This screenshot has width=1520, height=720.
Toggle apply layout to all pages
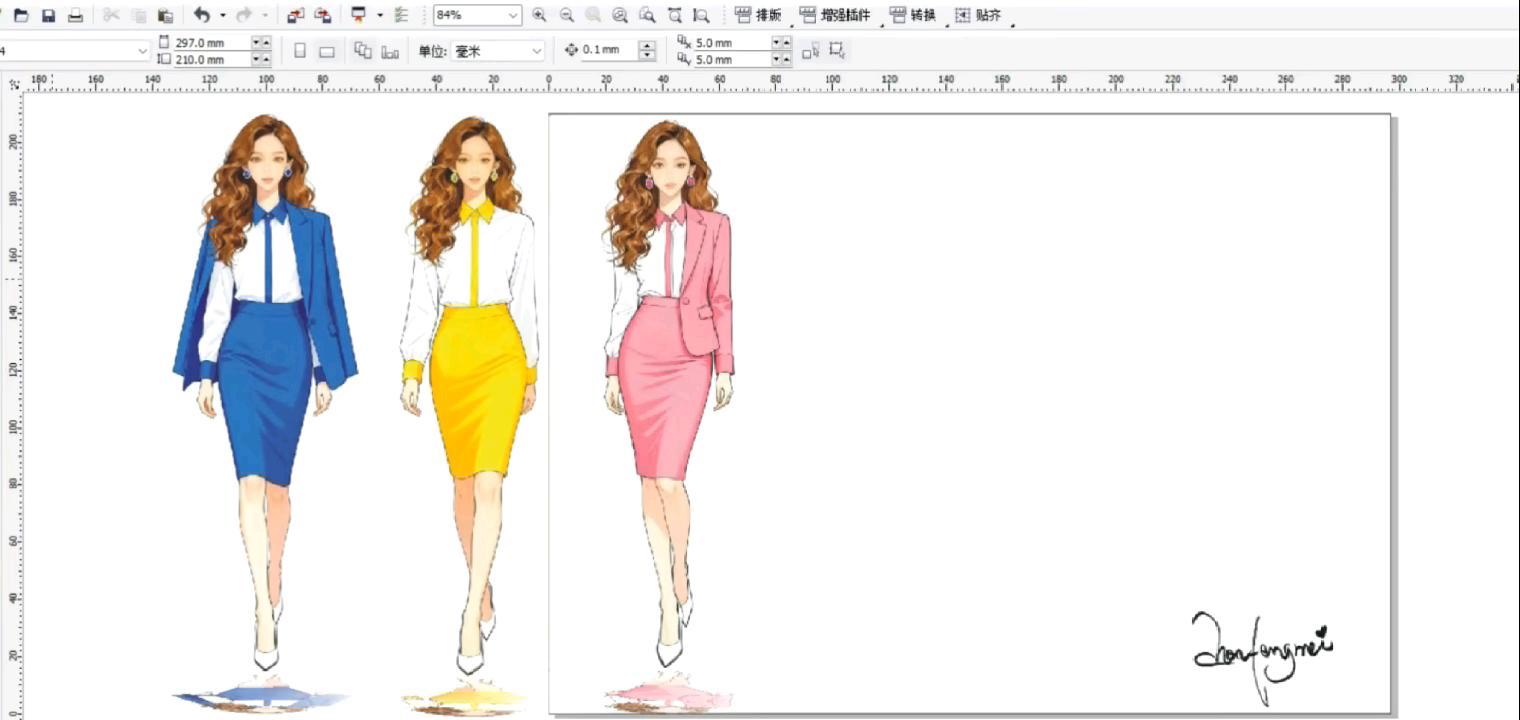(x=363, y=51)
